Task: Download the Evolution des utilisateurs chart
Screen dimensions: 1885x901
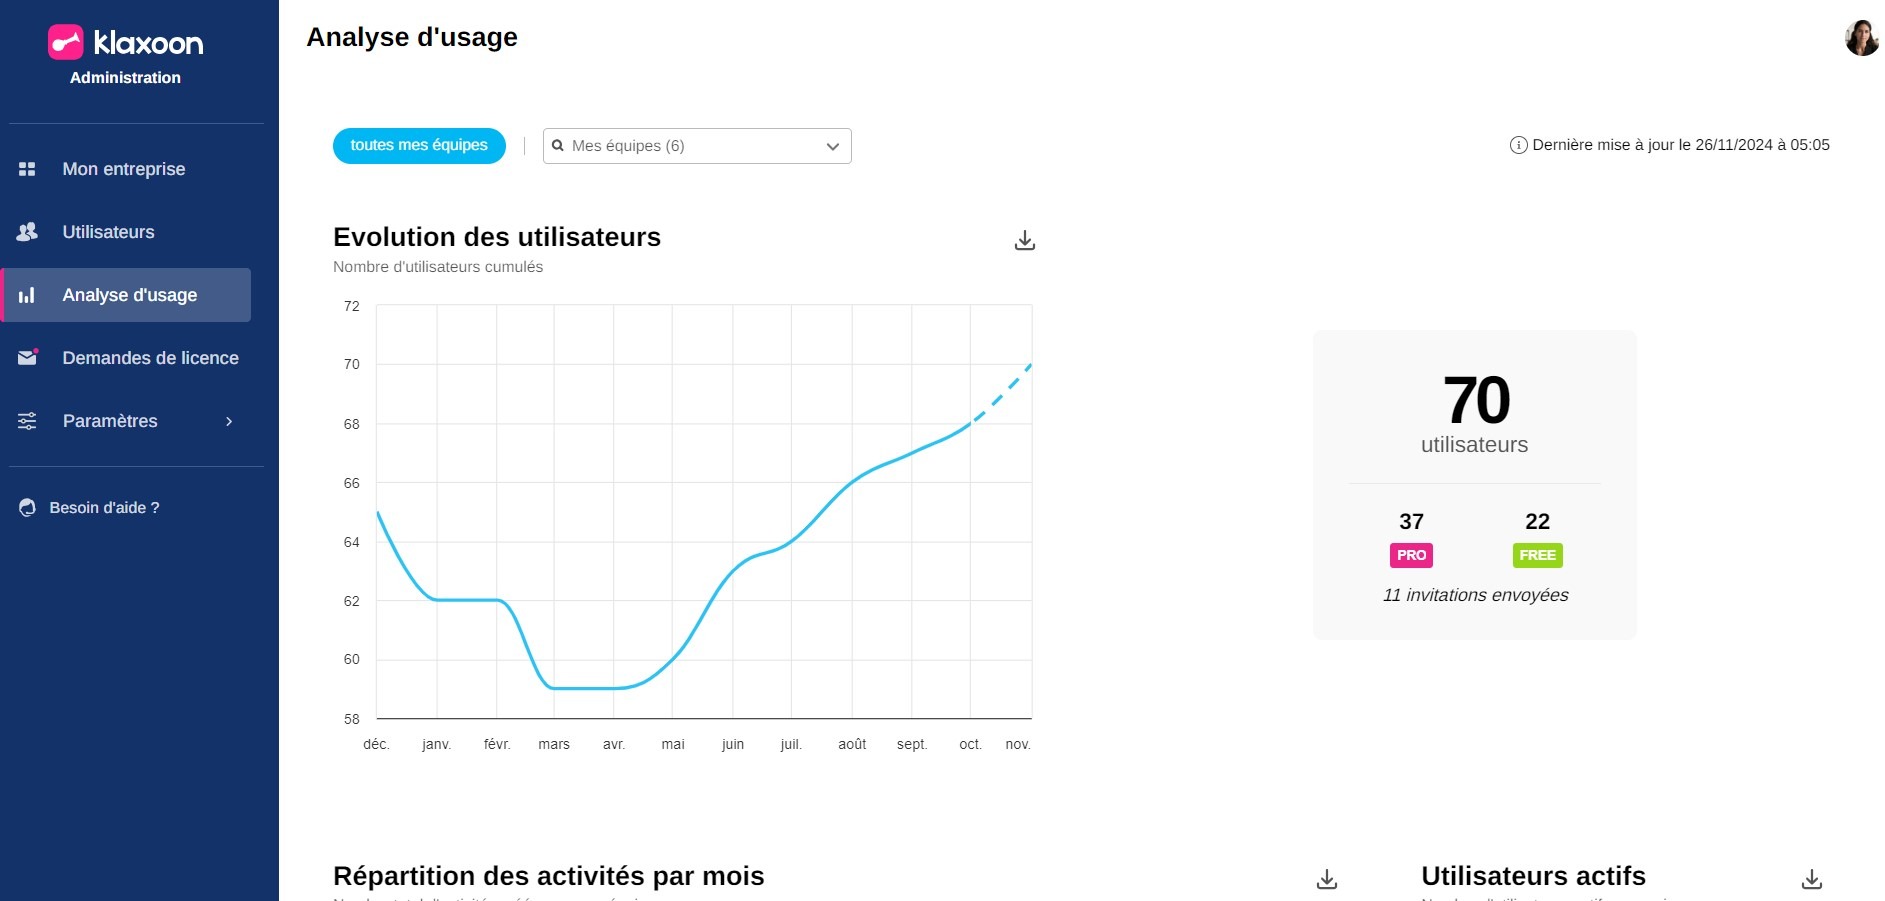Action: (1025, 241)
